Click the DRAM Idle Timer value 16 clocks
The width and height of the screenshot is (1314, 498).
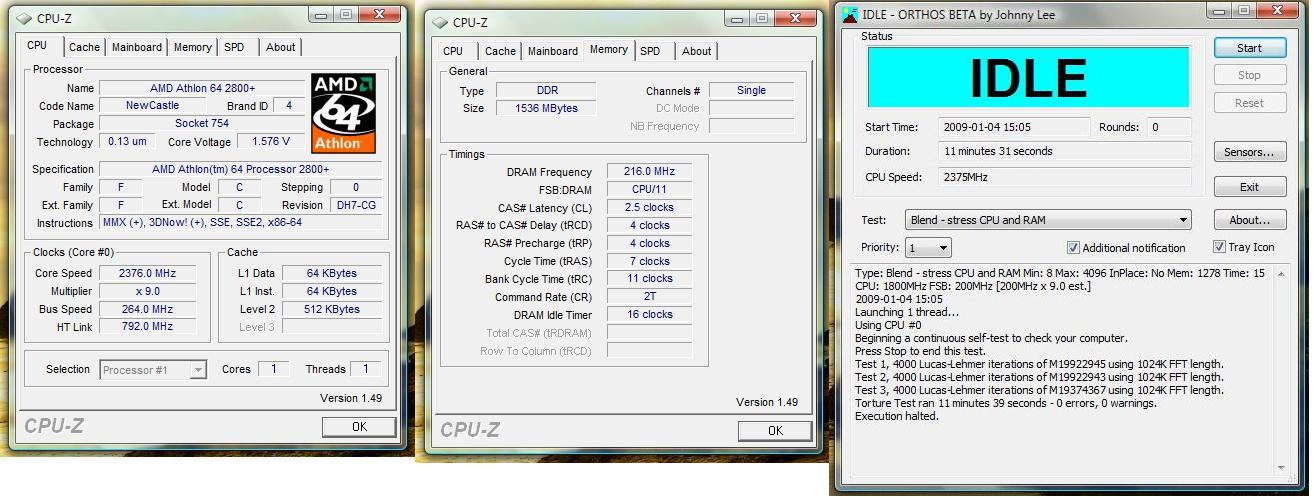tap(649, 314)
